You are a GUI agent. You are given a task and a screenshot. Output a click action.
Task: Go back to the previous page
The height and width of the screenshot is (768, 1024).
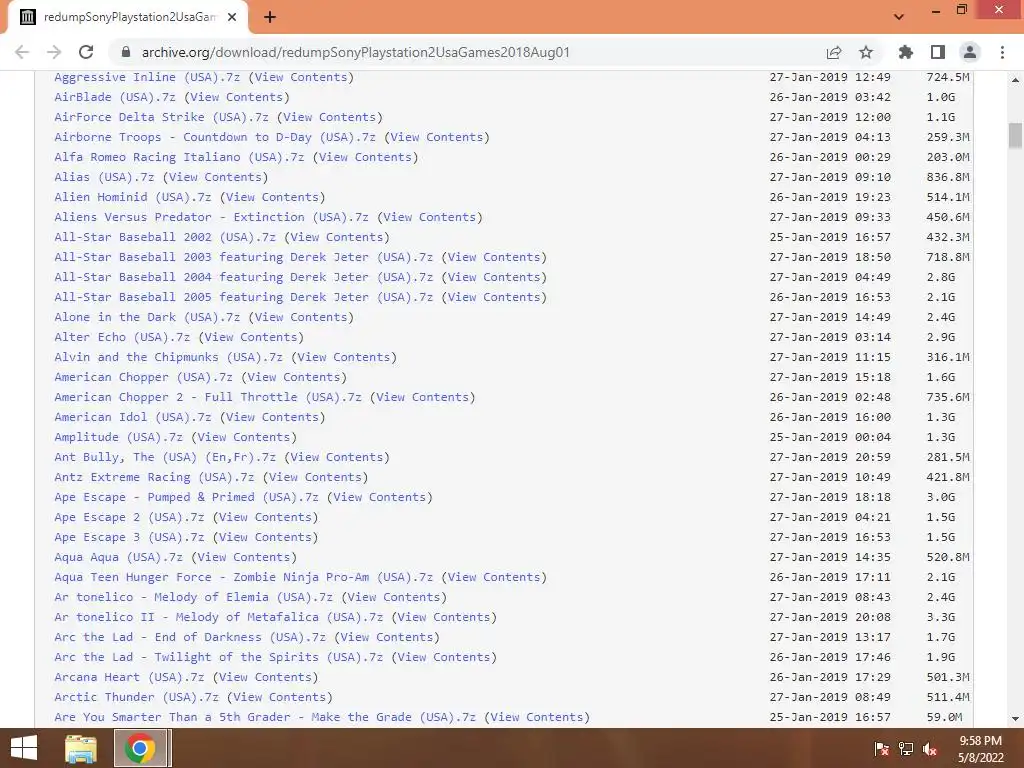click(22, 52)
